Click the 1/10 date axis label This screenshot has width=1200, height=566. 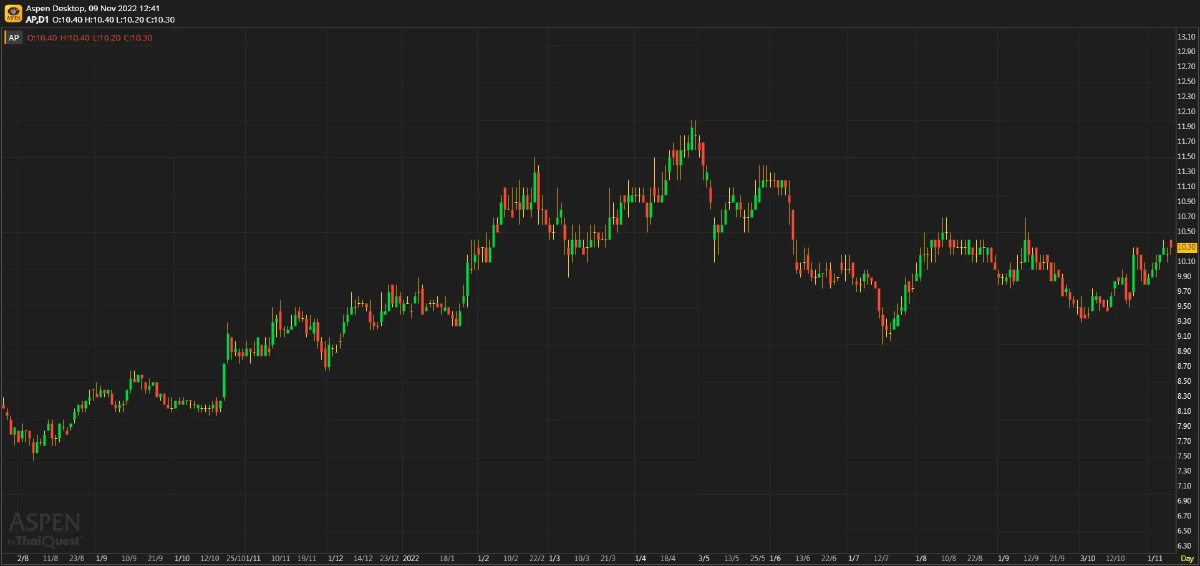[182, 558]
